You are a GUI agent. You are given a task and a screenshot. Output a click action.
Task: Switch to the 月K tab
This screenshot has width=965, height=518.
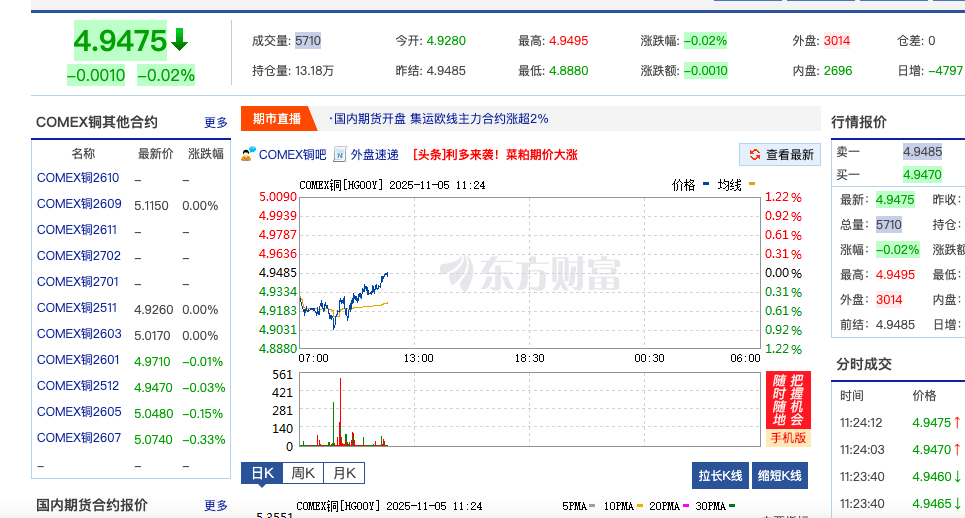tap(344, 473)
